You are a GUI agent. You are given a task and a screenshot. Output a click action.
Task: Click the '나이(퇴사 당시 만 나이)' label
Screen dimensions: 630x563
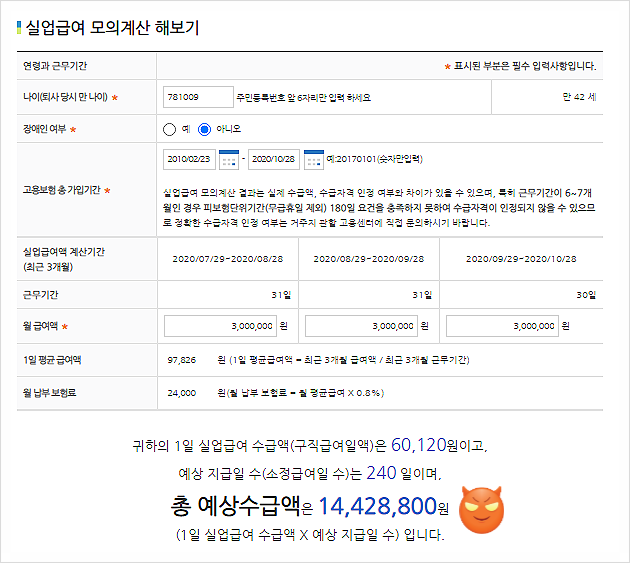pyautogui.click(x=65, y=97)
